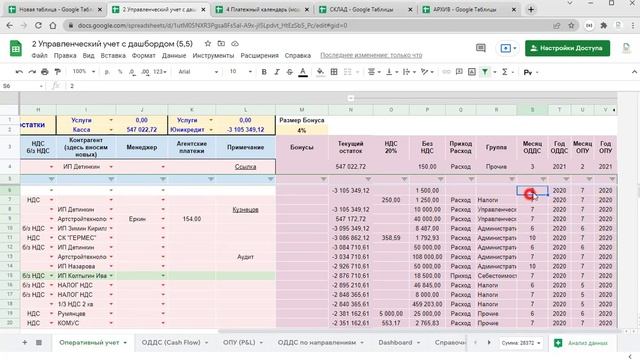Open the font size dropdown
Screen dimensions: 640x360
click(240, 71)
